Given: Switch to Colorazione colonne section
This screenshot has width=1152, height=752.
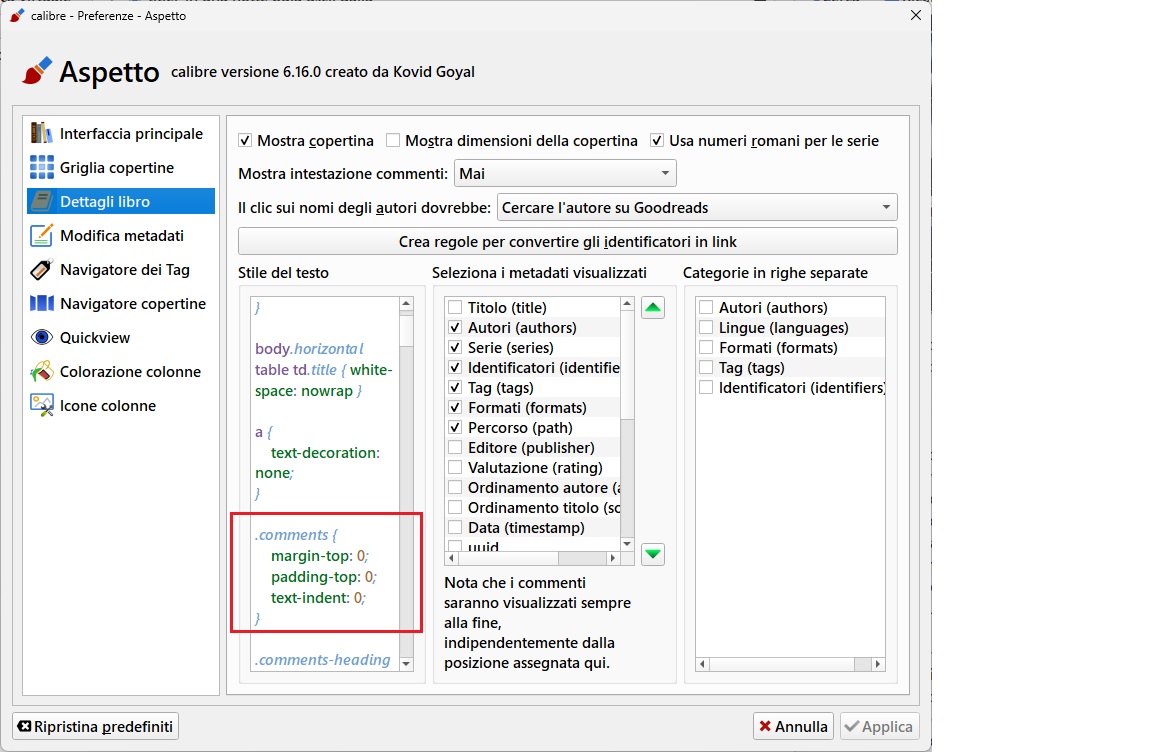Looking at the screenshot, I should [x=121, y=372].
